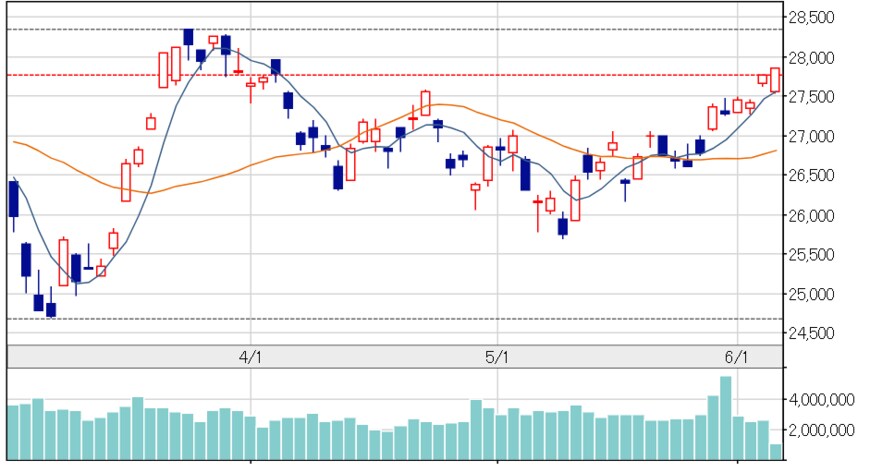
Task: Click the last, shortest volume bar
Action: click(x=776, y=452)
